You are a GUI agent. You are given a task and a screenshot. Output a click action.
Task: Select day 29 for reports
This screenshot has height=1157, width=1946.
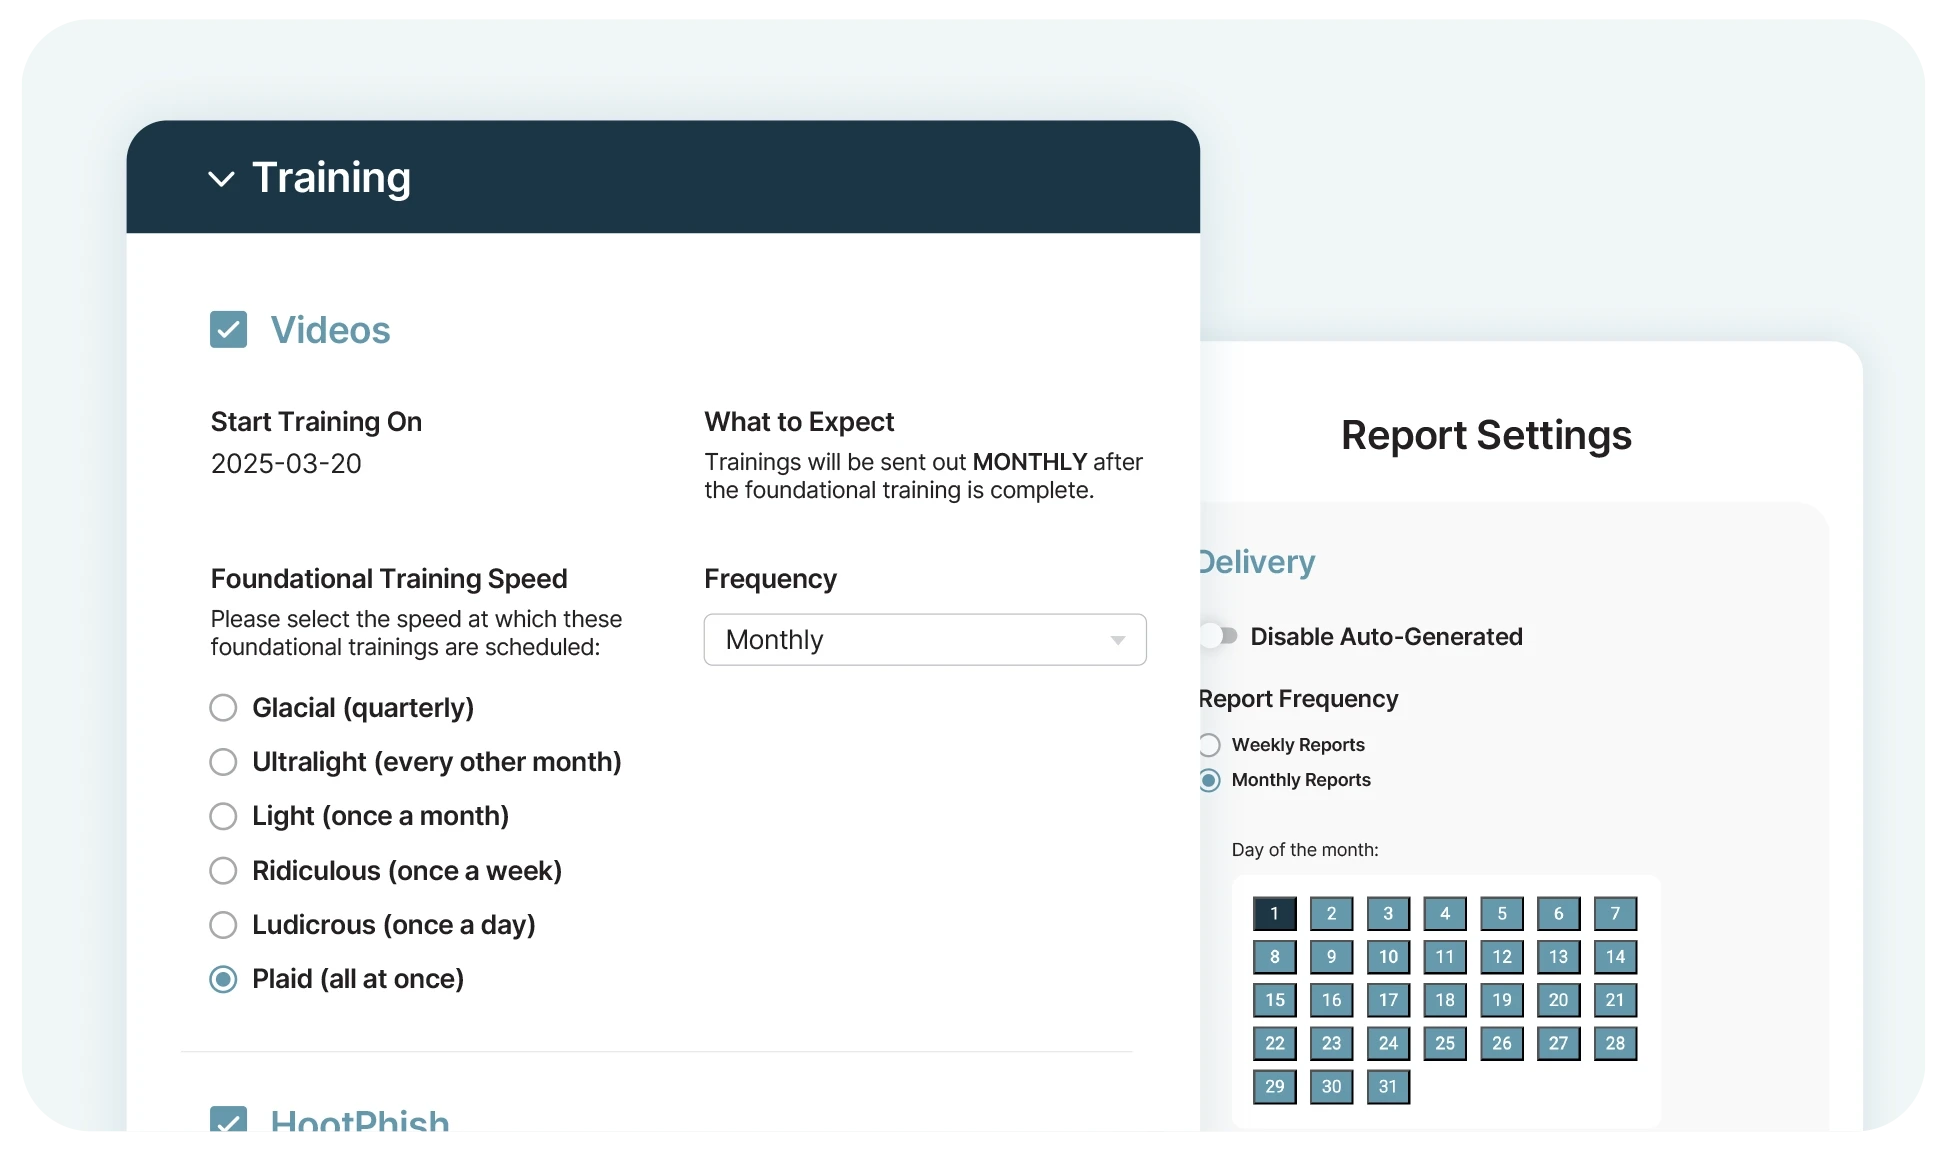[1275, 1087]
